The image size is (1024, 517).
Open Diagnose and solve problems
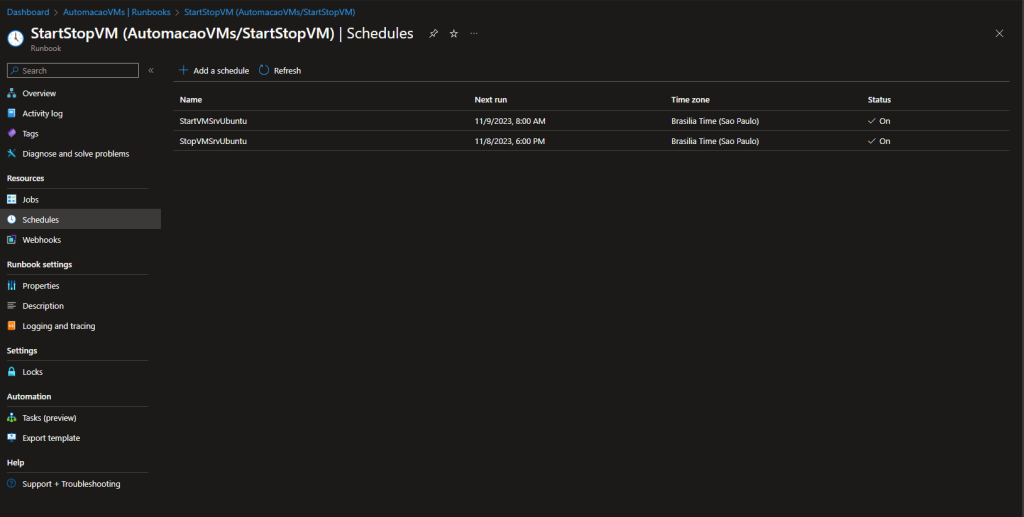pos(75,154)
